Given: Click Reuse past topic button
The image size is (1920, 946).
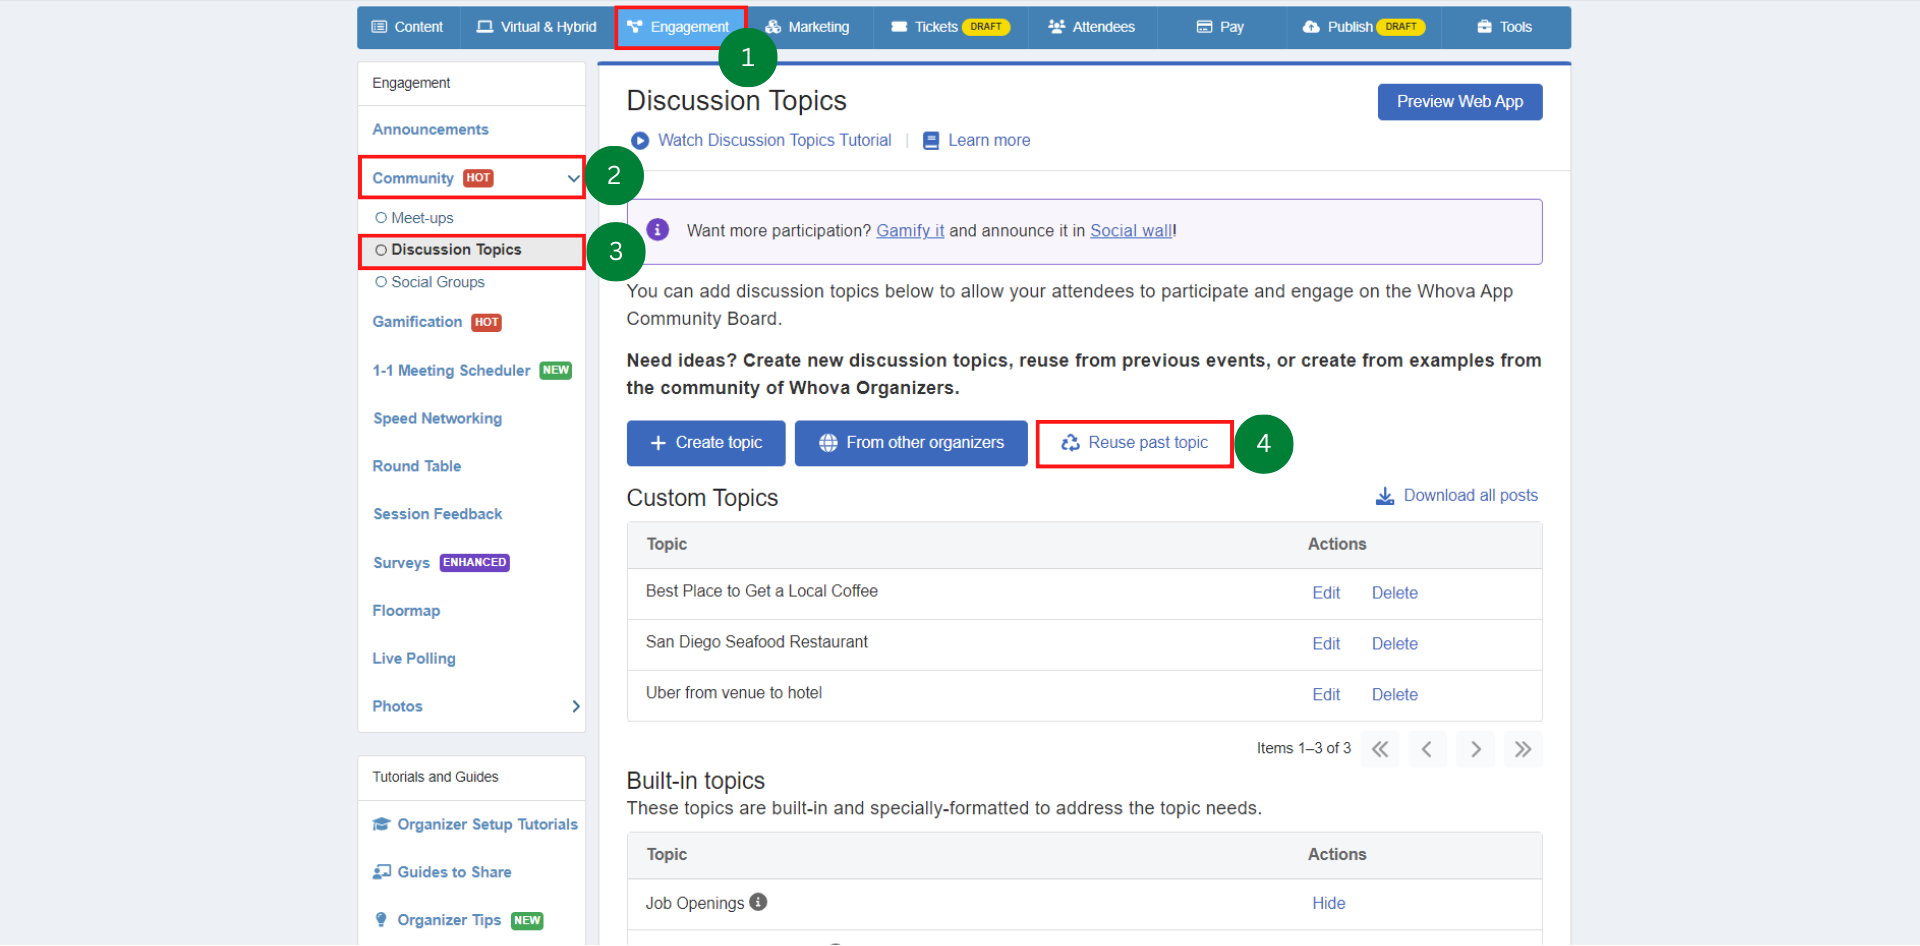Looking at the screenshot, I should [x=1134, y=443].
